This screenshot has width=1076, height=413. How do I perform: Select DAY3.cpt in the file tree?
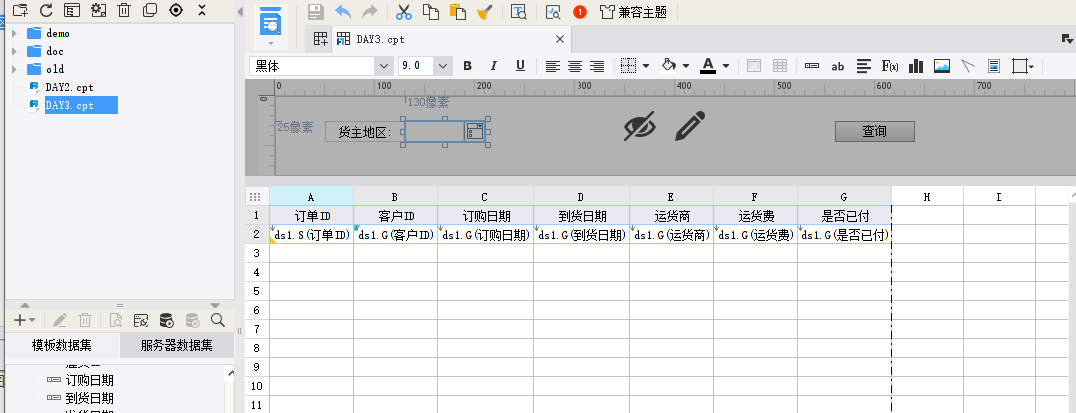click(81, 105)
